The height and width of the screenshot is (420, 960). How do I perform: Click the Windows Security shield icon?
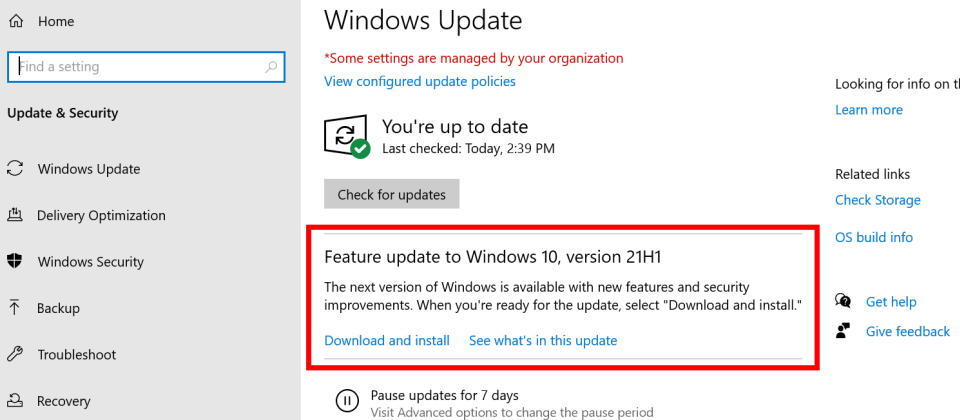click(15, 262)
